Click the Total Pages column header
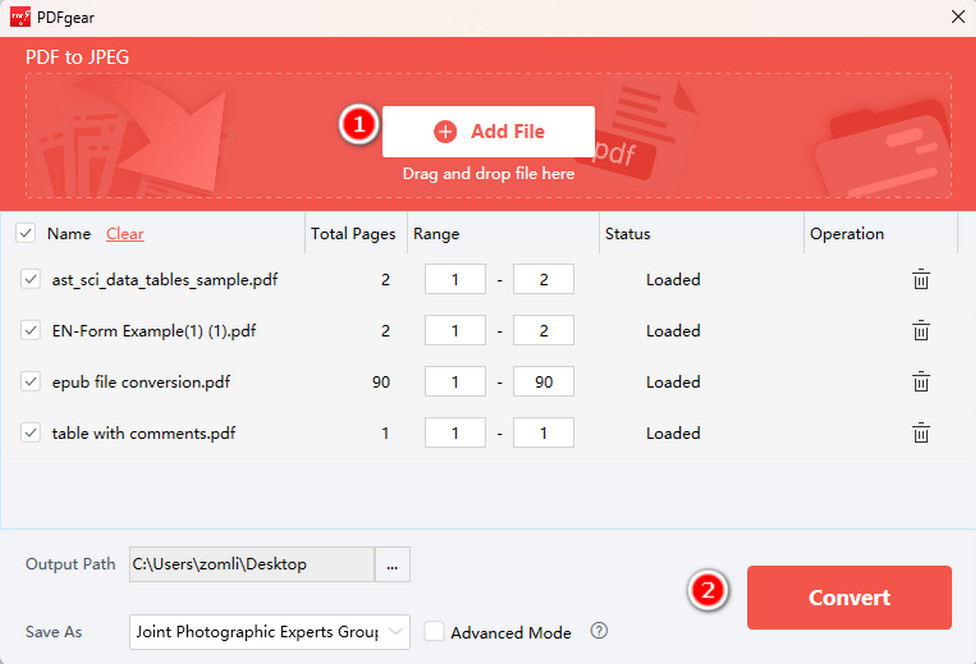This screenshot has height=664, width=976. (x=354, y=233)
